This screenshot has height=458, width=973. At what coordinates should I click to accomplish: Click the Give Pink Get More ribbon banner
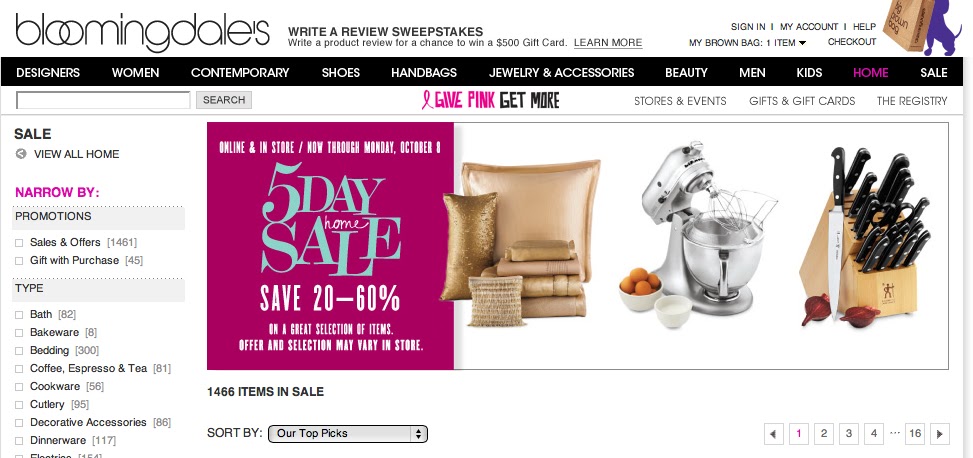point(490,100)
